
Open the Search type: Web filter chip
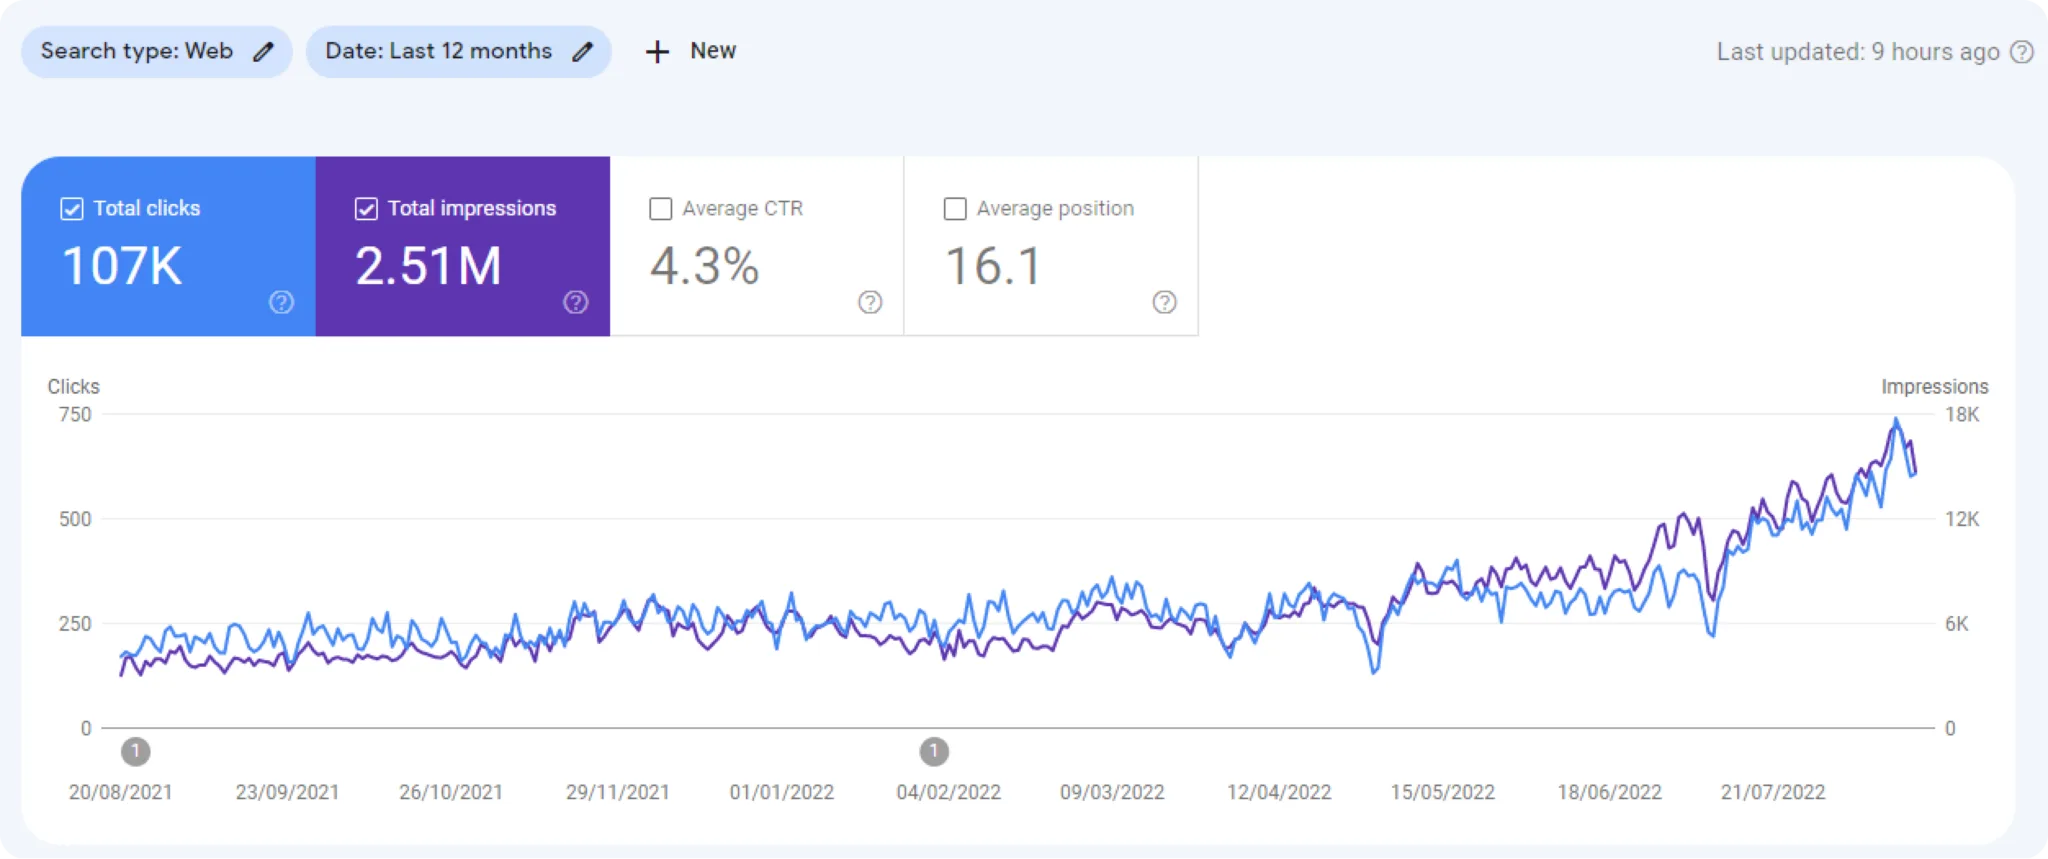click(x=137, y=52)
